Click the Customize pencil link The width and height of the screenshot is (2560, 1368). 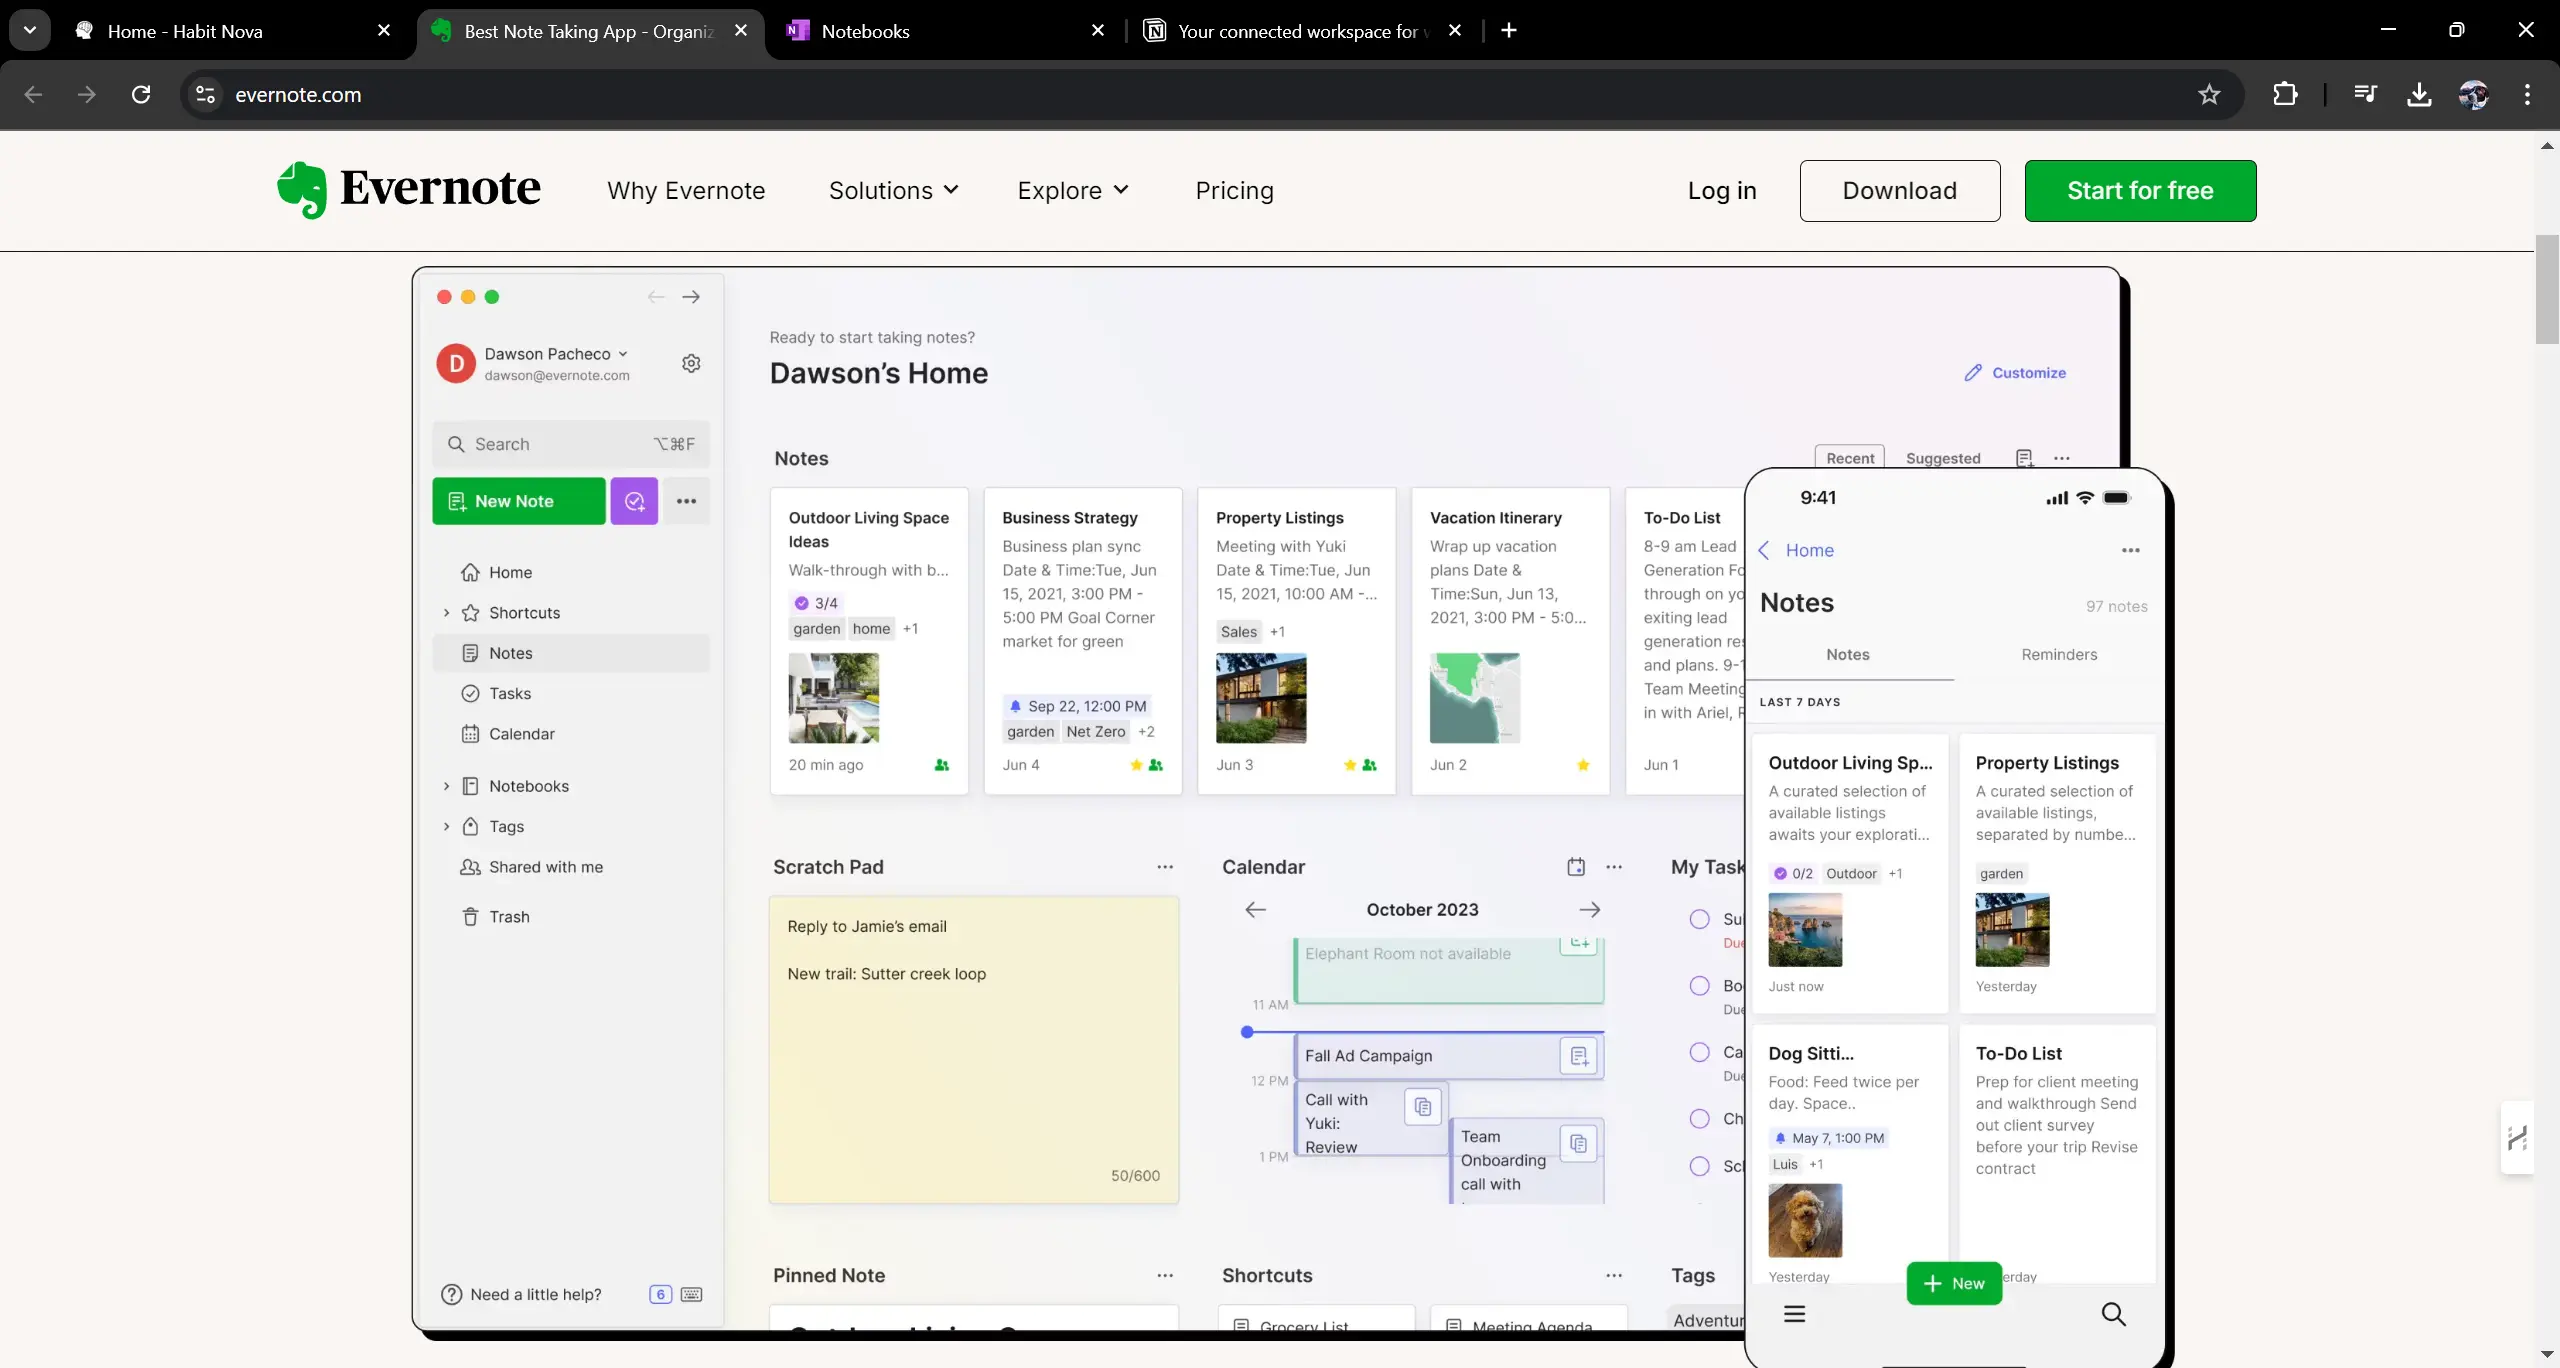[x=2015, y=373]
